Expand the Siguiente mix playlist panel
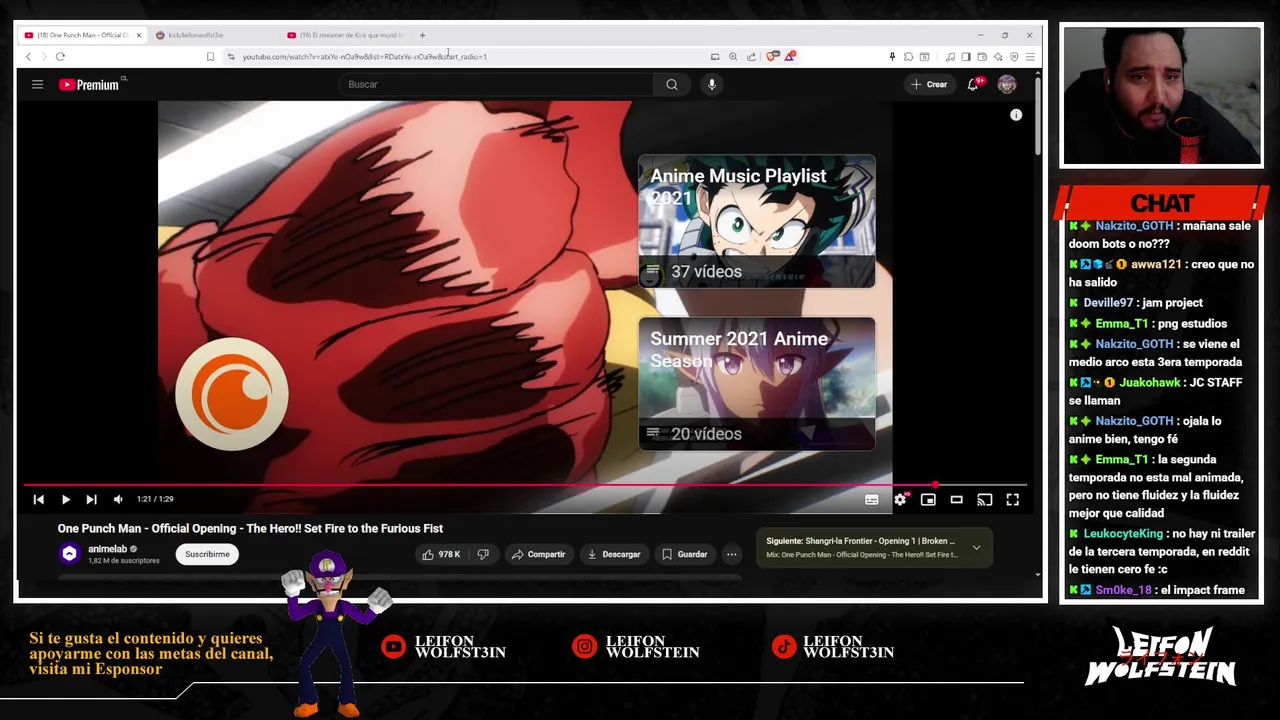Screen dimensions: 1280x720 coord(976,547)
